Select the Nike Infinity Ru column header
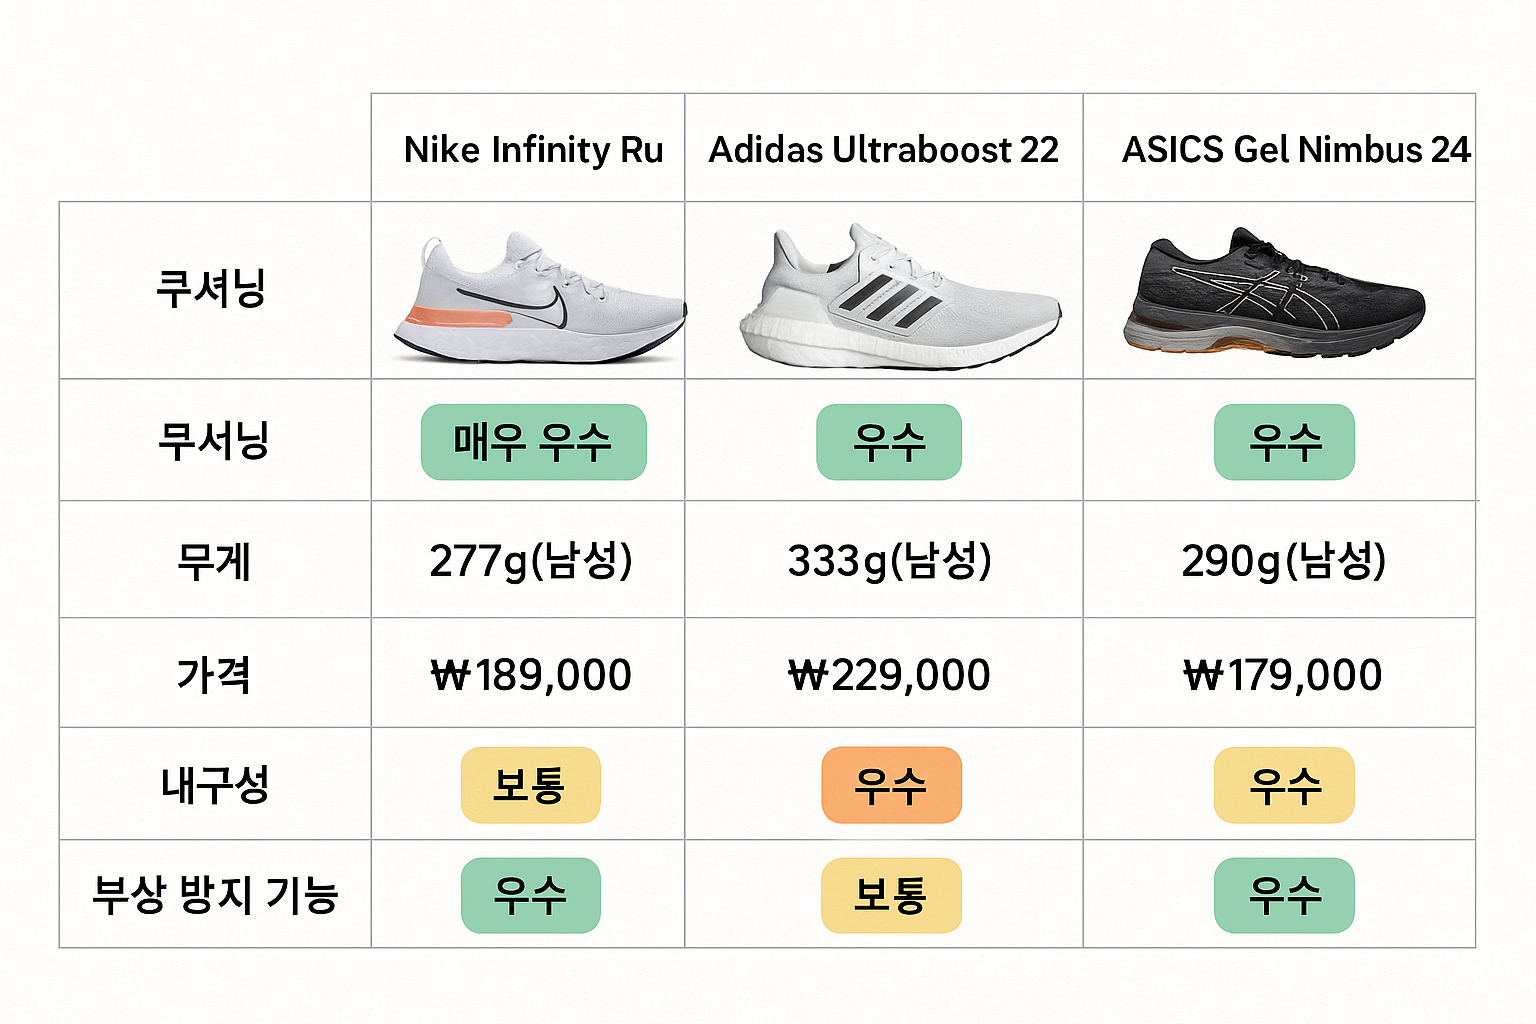The height and width of the screenshot is (1024, 1536). pos(533,150)
